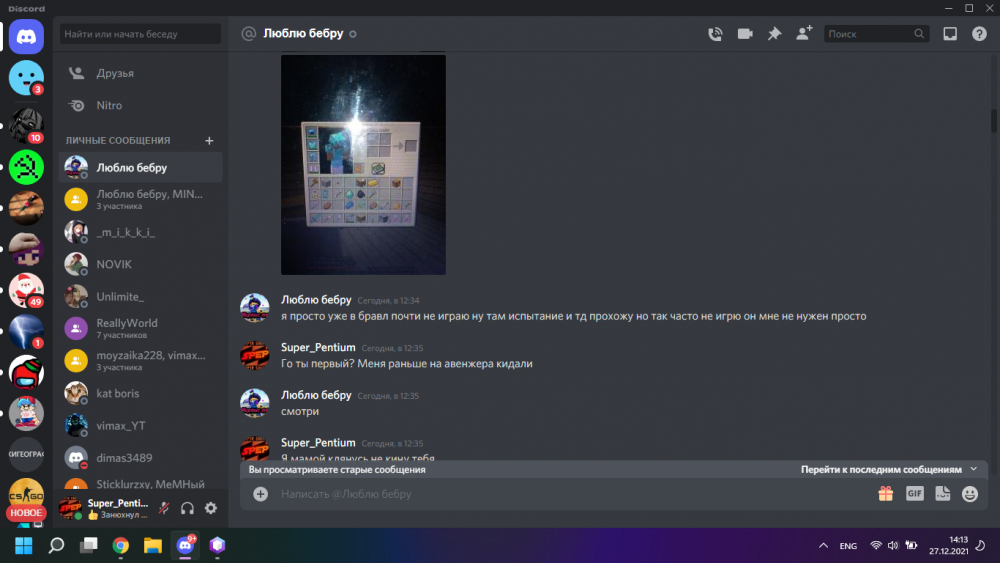Open Люблю бебру avatar beside смотри message
1000x563 pixels.
click(x=254, y=403)
